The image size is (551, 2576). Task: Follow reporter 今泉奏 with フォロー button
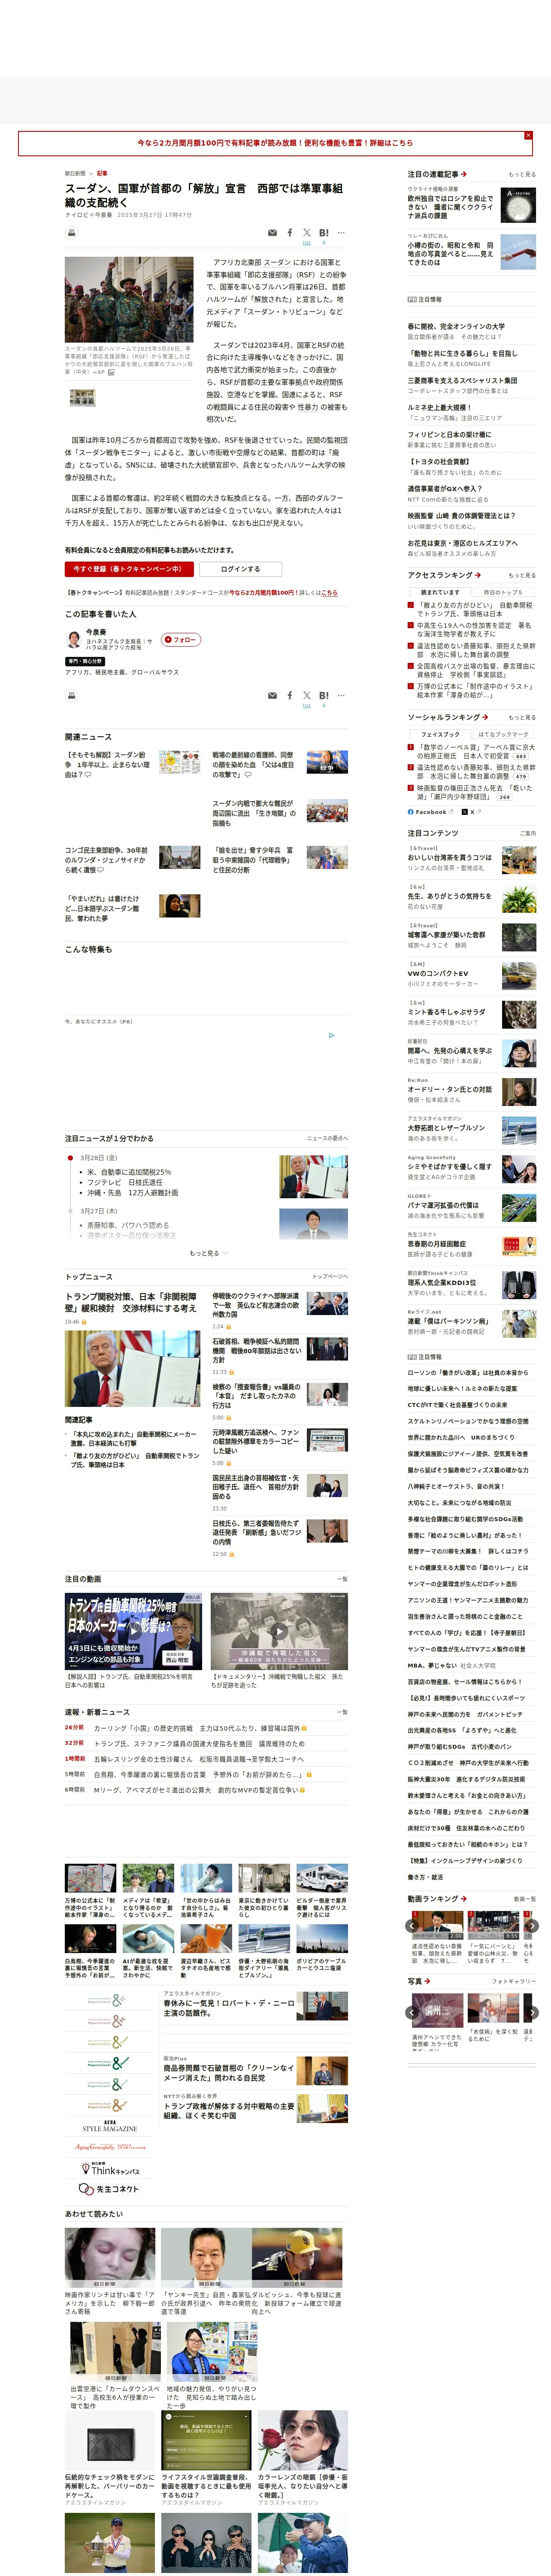tap(181, 640)
